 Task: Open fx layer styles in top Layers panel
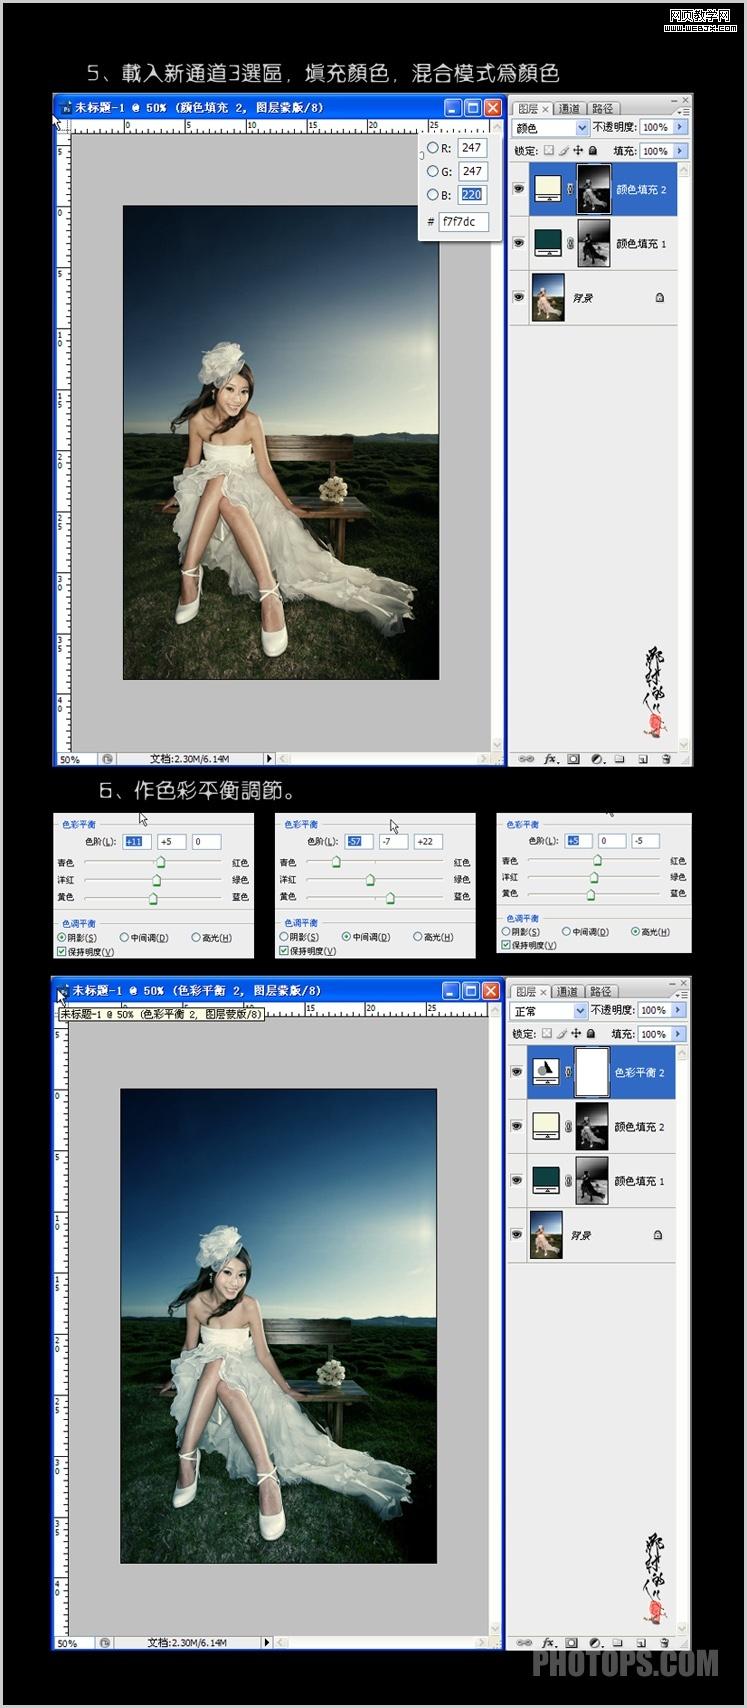(x=550, y=759)
